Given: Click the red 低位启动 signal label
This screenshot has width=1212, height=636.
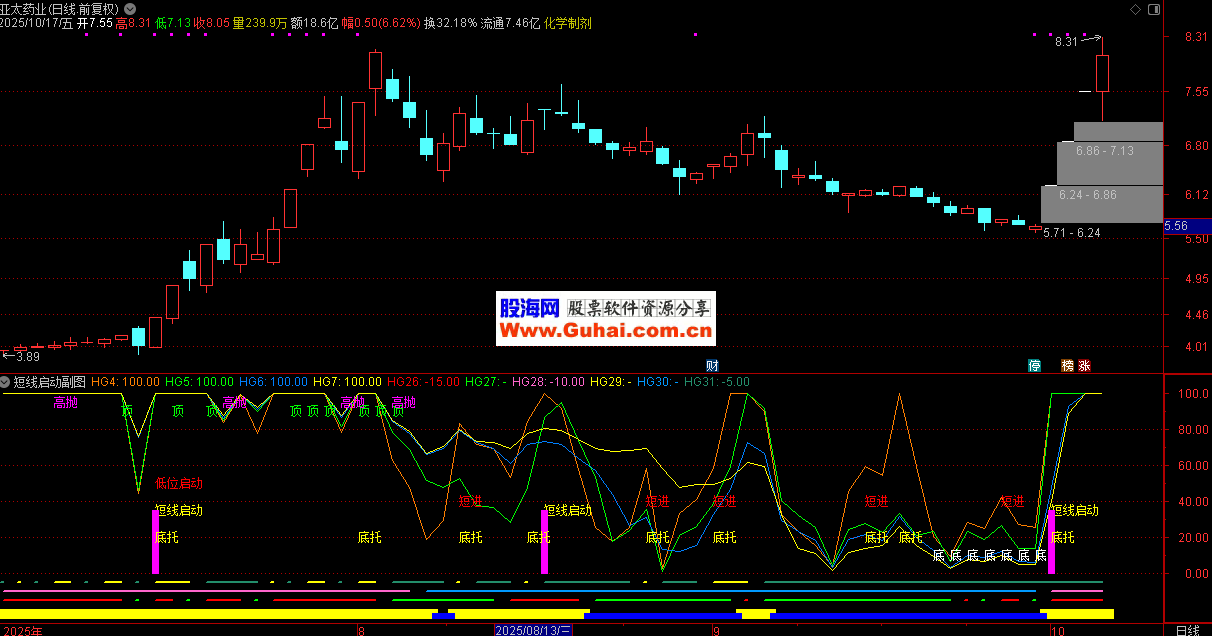Looking at the screenshot, I should [178, 483].
